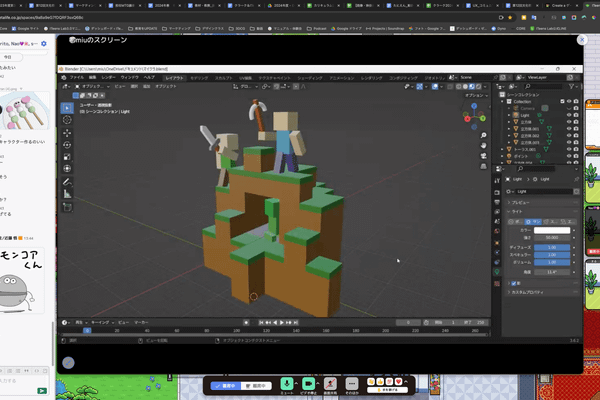Viewport: 600px width, 400px height.
Task: Toggle eye for トーラス.001 object
Action: [x=569, y=149]
